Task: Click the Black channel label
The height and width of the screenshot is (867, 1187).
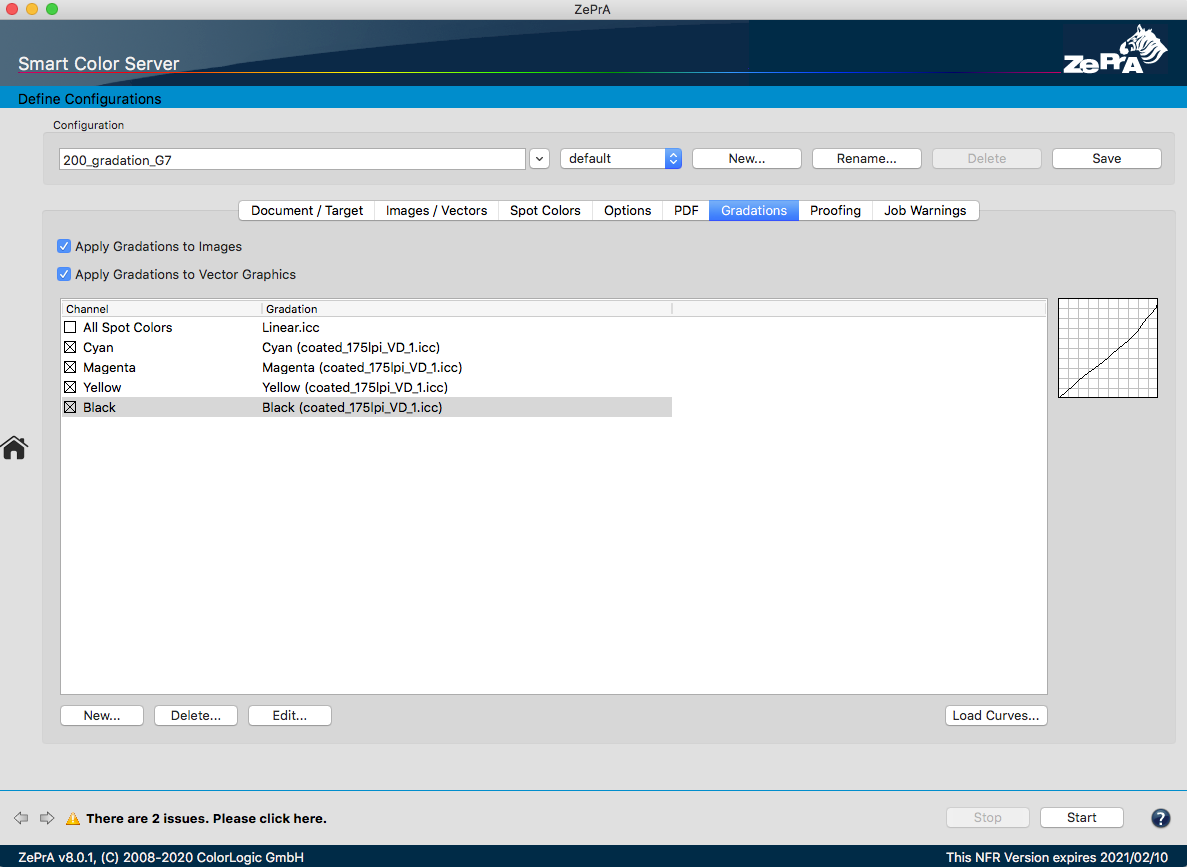Action: pyautogui.click(x=99, y=407)
